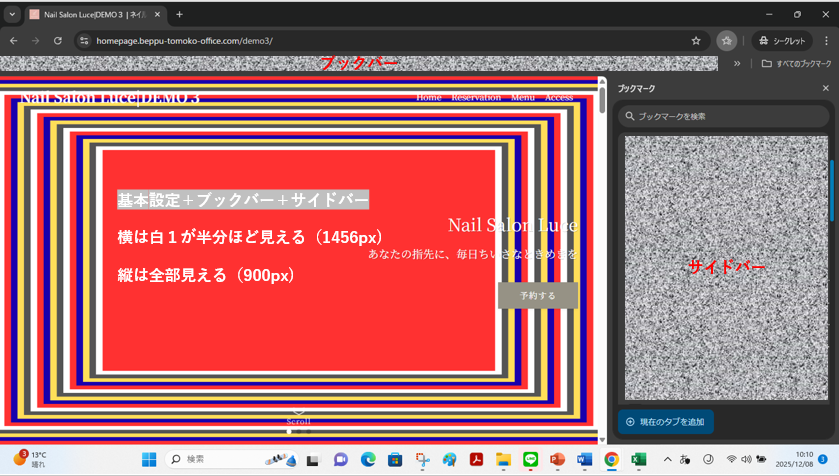This screenshot has width=839, height=476.
Task: Expand hidden bookmarks with double chevron
Action: coord(737,64)
